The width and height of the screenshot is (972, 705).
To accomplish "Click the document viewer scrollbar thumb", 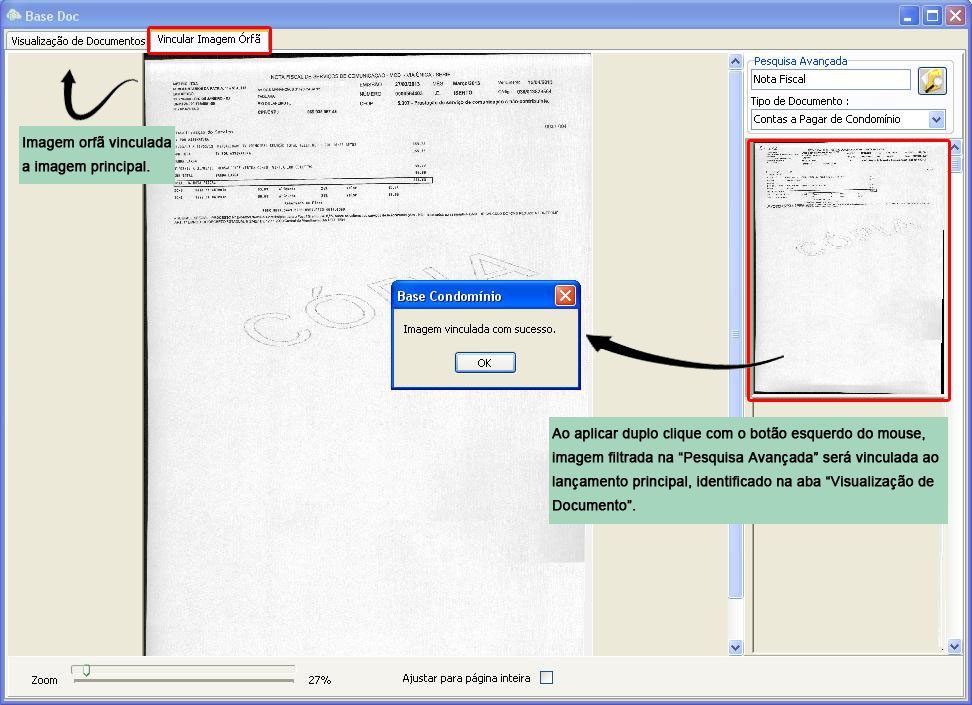I will click(x=735, y=334).
